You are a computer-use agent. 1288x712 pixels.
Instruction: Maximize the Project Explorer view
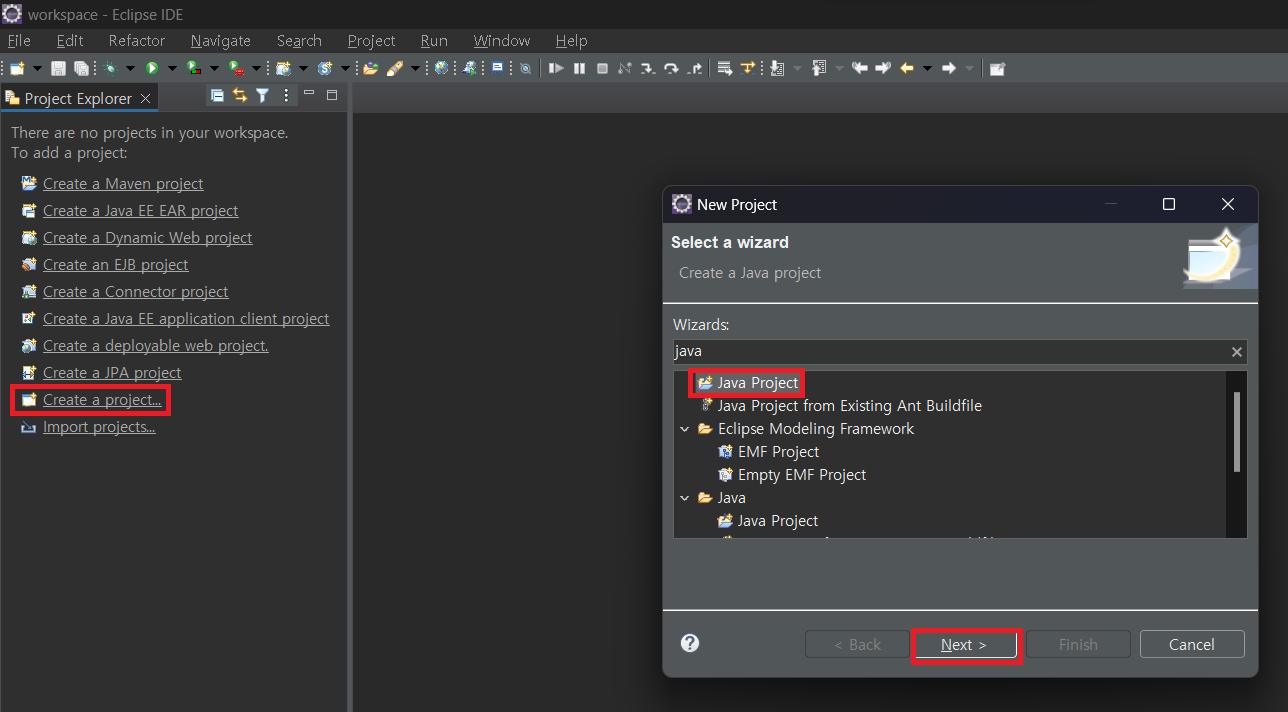coord(332,95)
